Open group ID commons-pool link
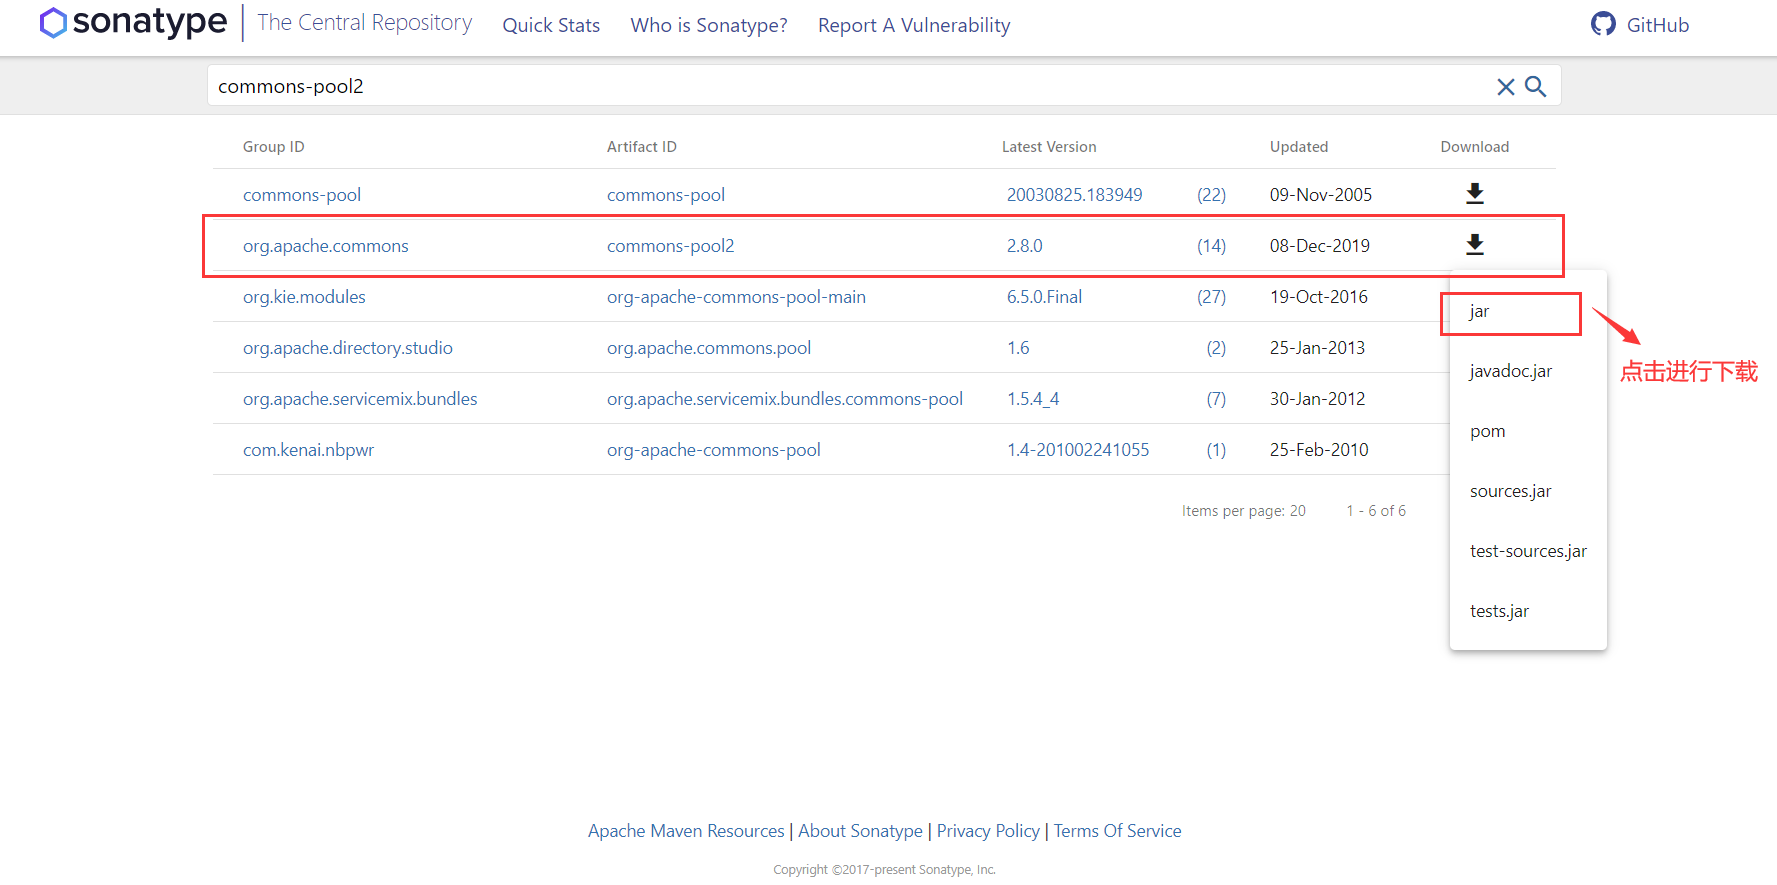Image resolution: width=1777 pixels, height=885 pixels. click(x=302, y=195)
